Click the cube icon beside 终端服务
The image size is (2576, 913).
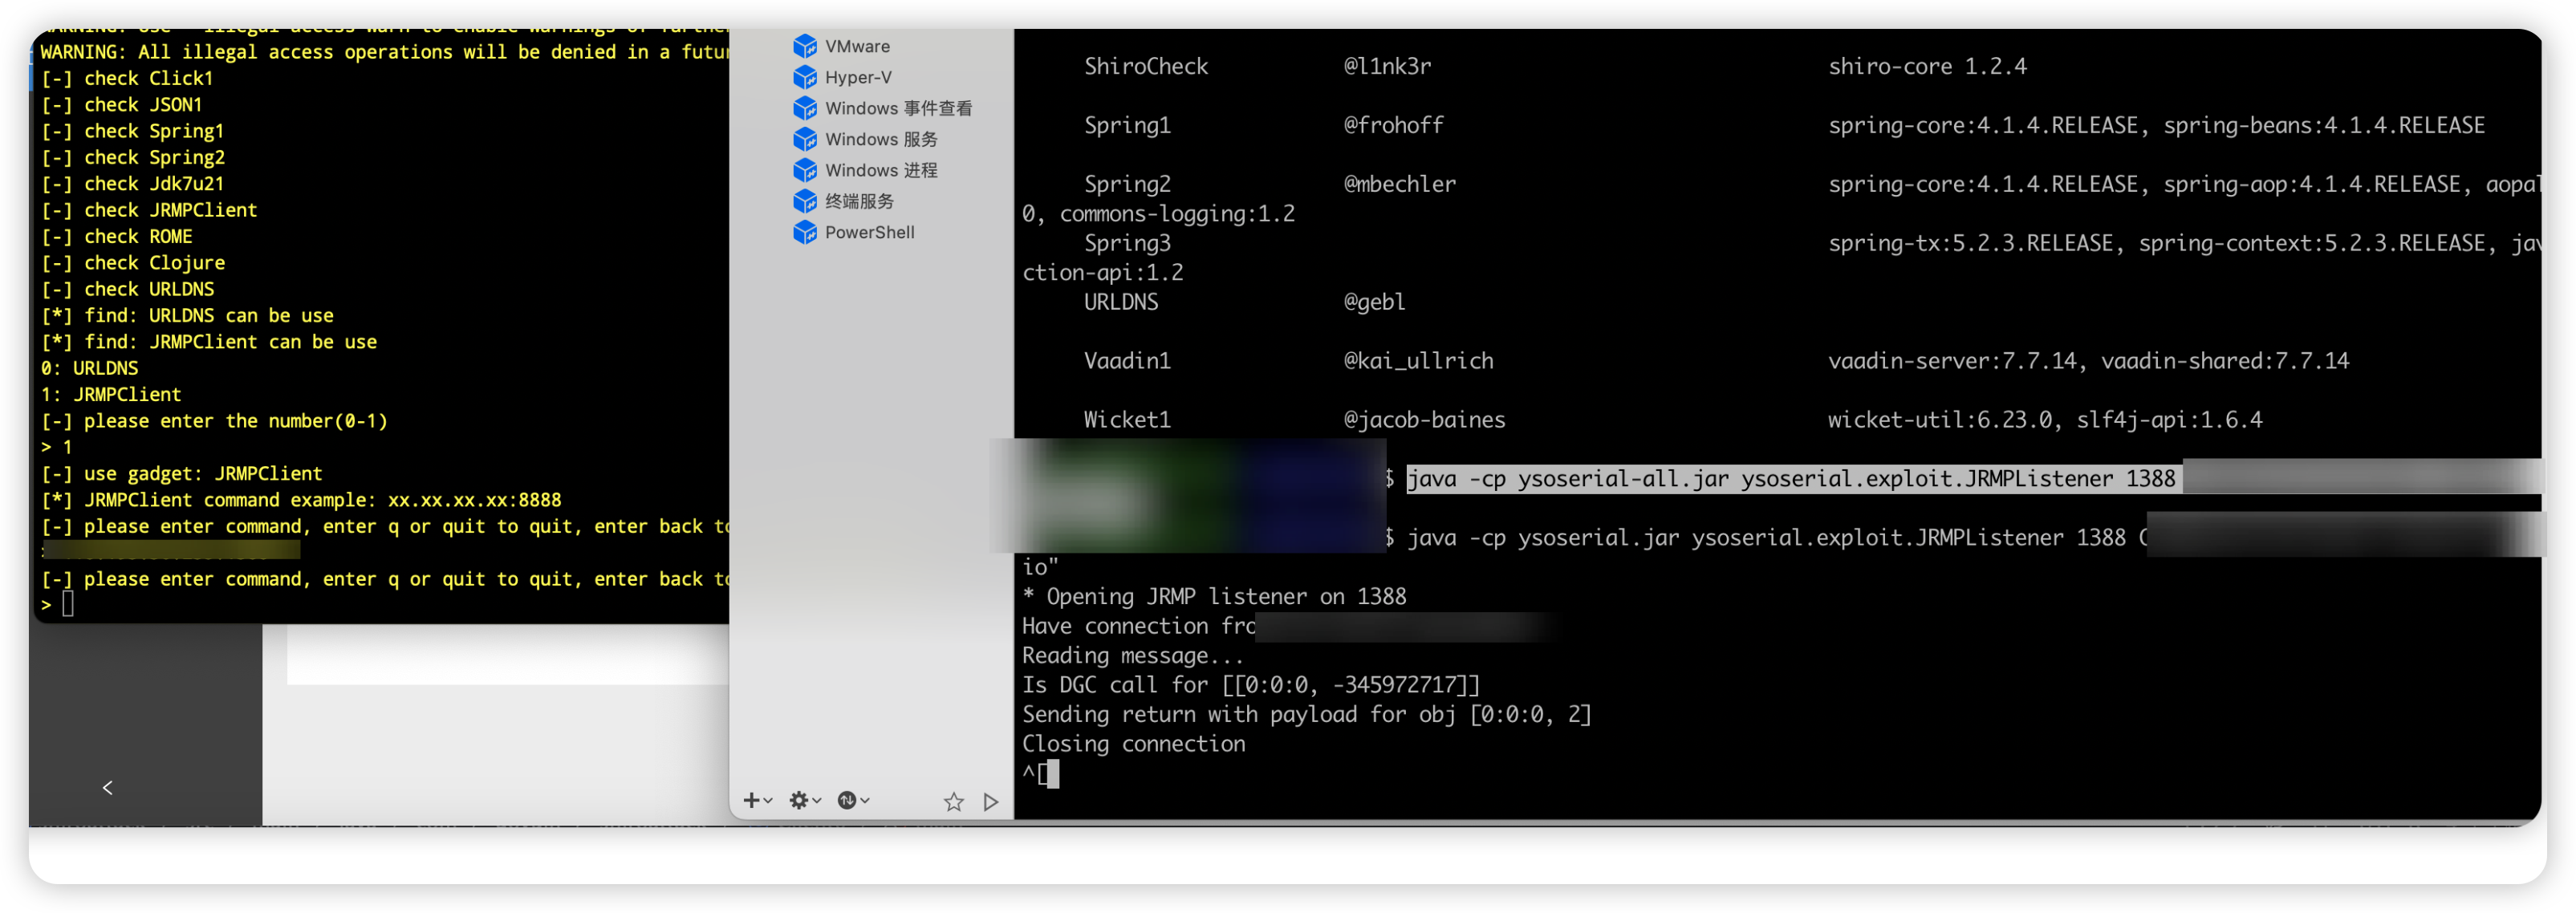click(x=804, y=201)
